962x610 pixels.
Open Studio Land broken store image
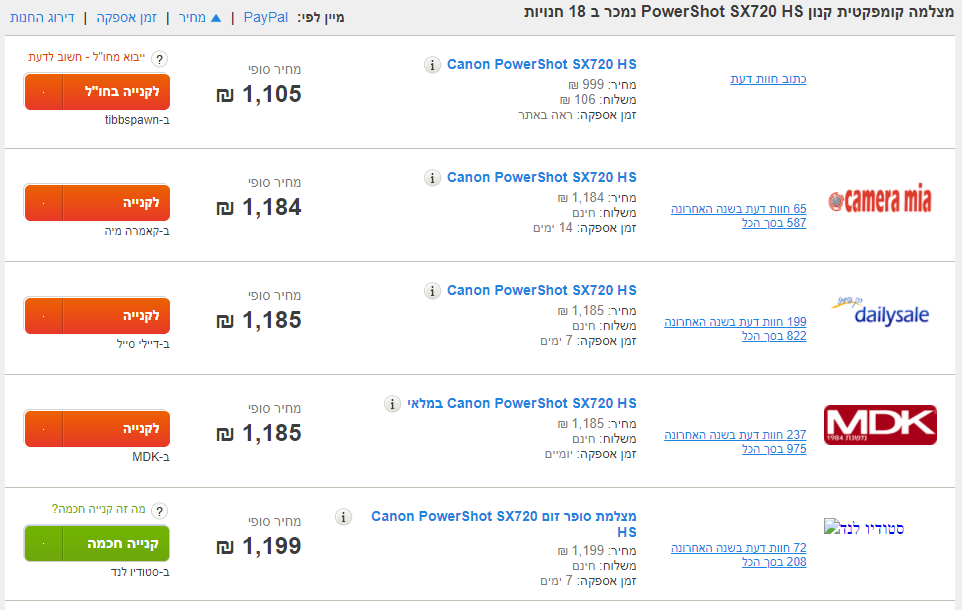click(864, 527)
